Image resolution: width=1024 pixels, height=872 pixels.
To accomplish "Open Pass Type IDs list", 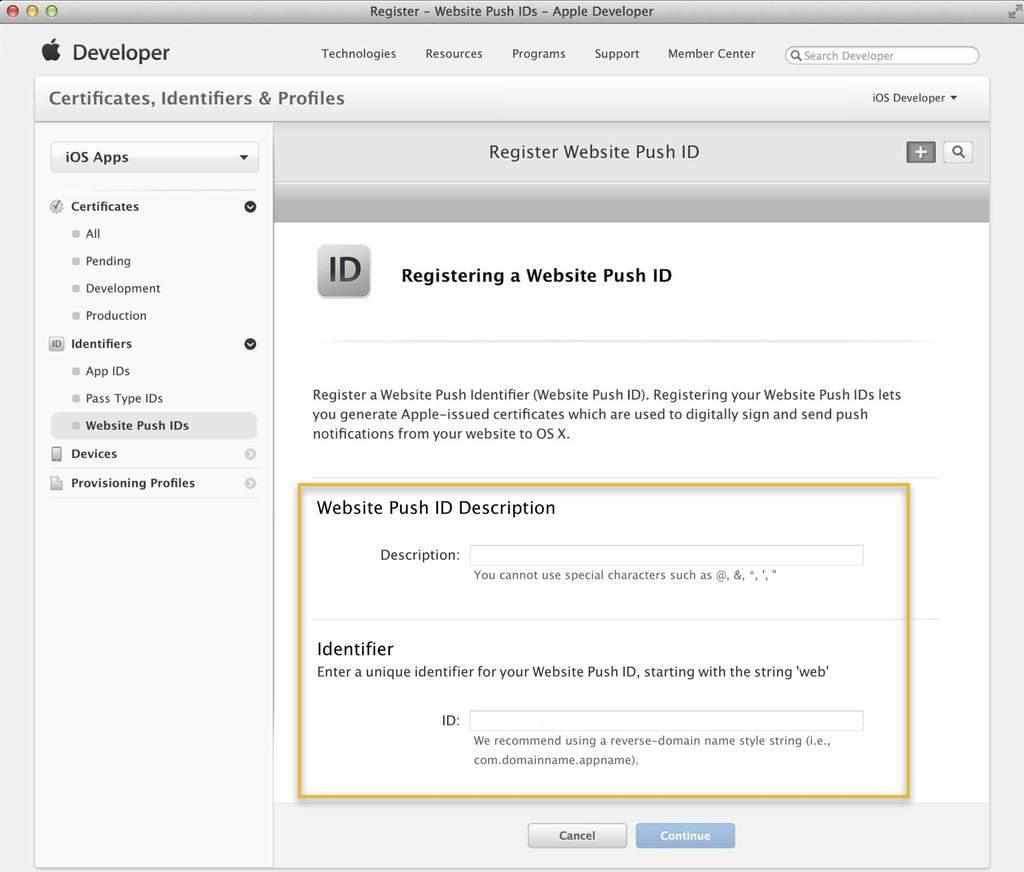I will coord(124,398).
